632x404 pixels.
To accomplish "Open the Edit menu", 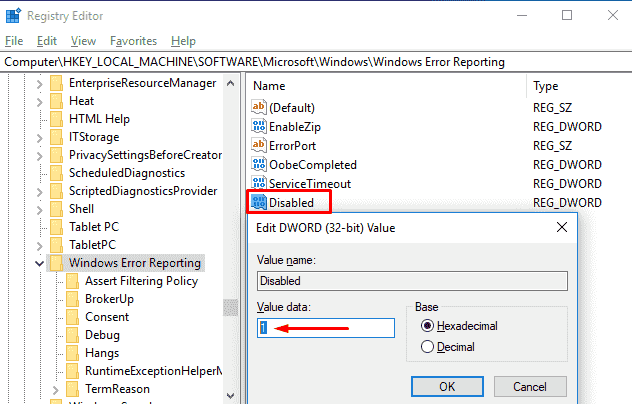I will click(47, 41).
